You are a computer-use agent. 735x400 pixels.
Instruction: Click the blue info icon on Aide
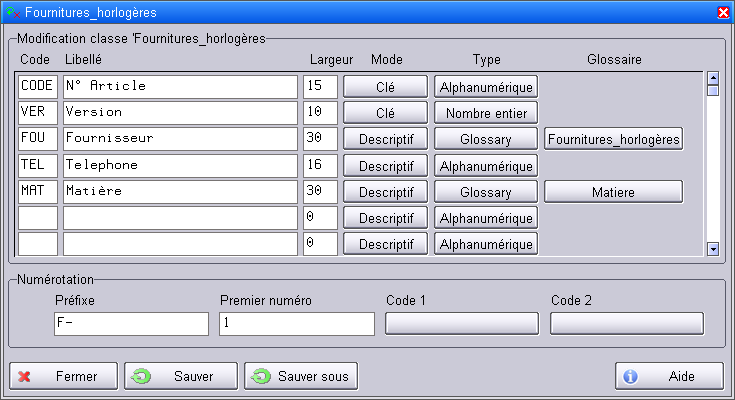(630, 376)
